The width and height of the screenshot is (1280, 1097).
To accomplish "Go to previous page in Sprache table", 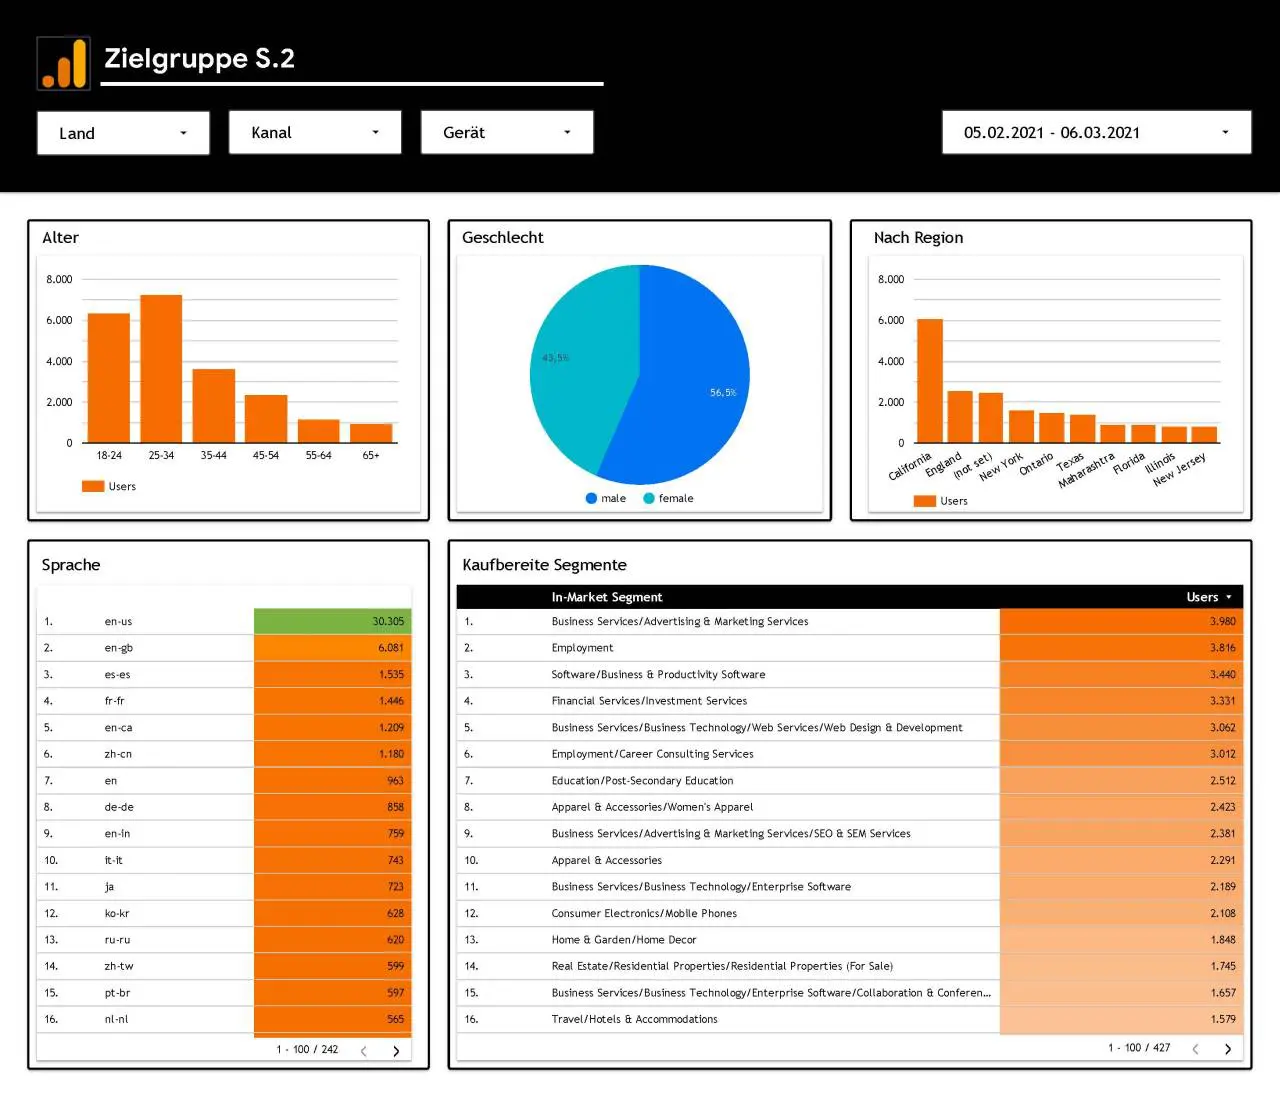I will (363, 1051).
